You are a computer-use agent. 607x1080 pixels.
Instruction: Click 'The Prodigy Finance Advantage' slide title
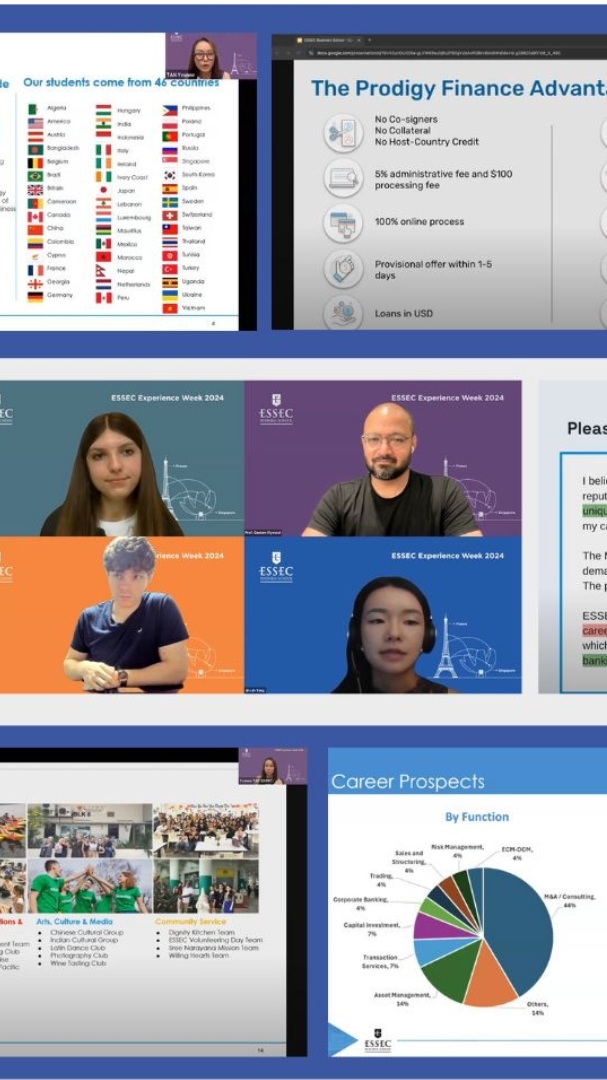[x=458, y=88]
